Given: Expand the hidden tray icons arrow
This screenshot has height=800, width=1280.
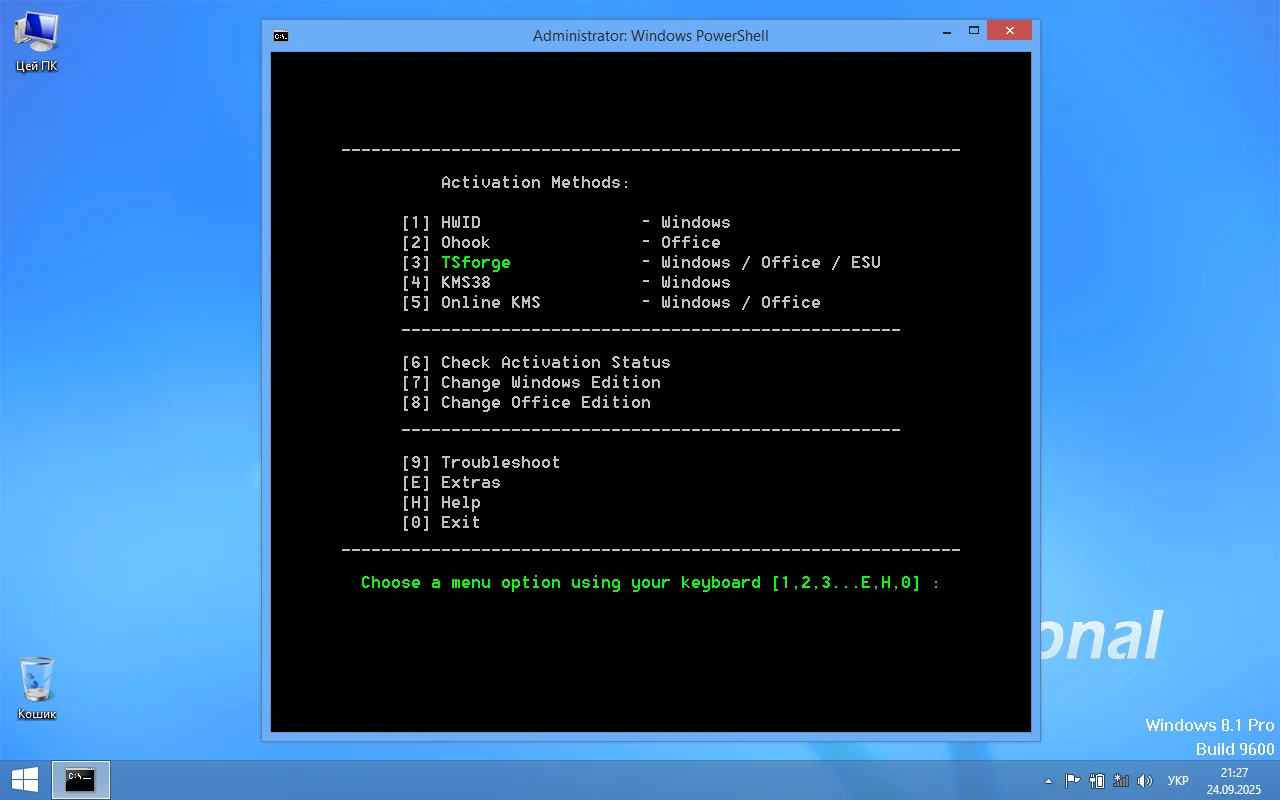Looking at the screenshot, I should tap(1048, 781).
